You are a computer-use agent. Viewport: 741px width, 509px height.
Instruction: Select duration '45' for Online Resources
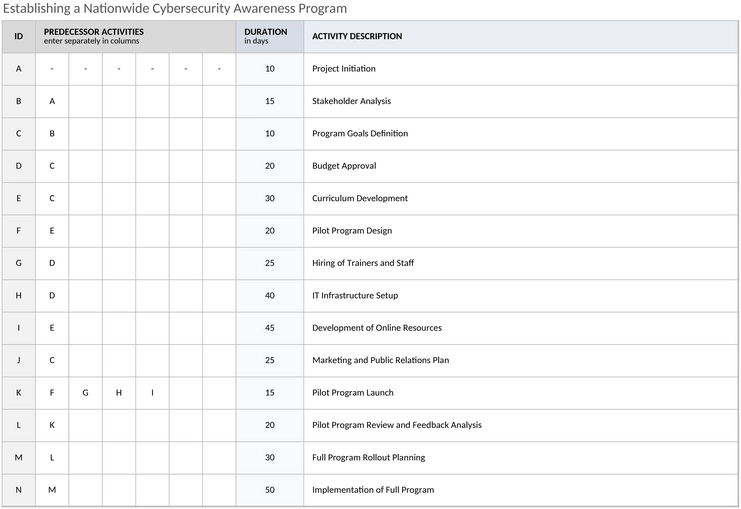270,328
